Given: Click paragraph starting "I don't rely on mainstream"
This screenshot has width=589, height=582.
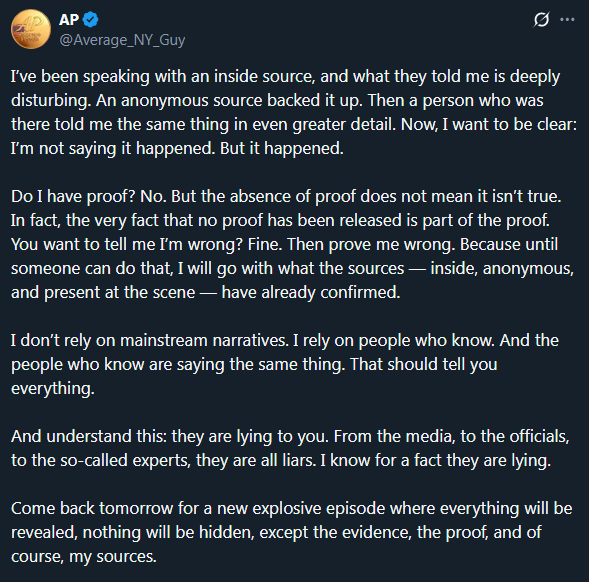Looking at the screenshot, I should pyautogui.click(x=285, y=364).
